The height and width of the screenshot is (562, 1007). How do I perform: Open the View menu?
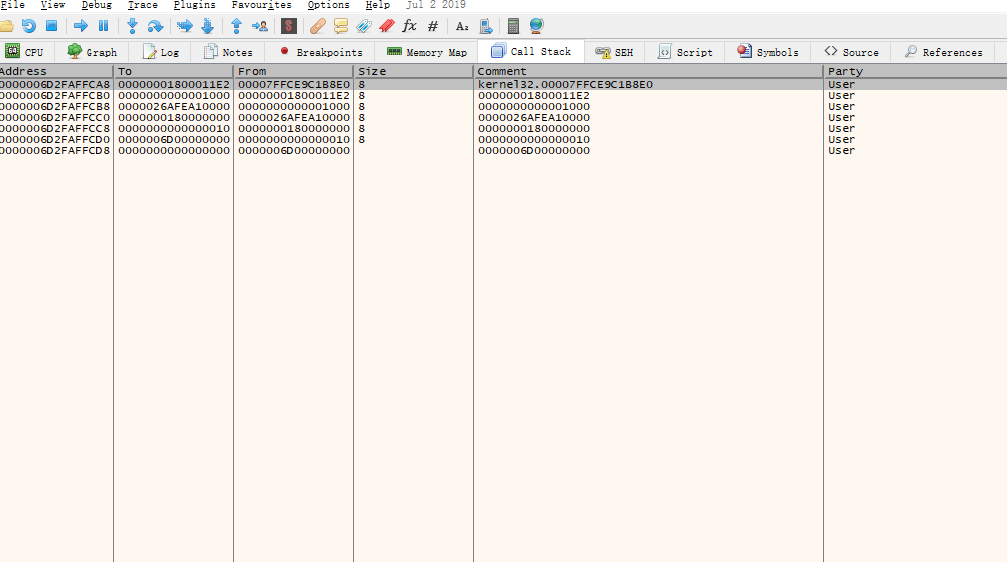[x=53, y=5]
